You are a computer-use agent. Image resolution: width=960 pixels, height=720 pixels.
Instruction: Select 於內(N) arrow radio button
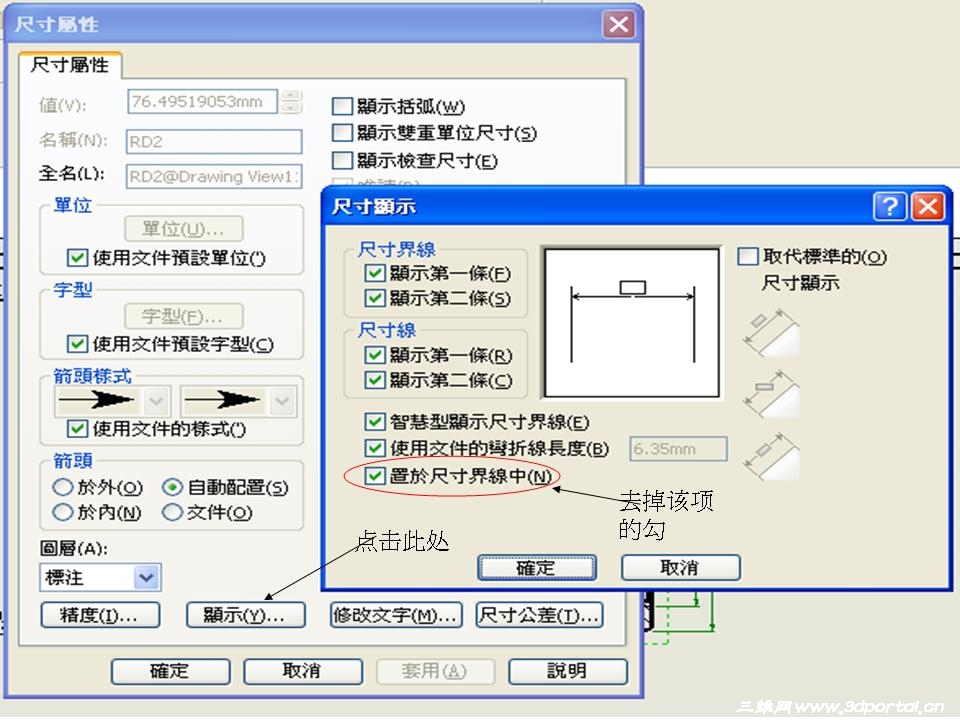pos(62,512)
